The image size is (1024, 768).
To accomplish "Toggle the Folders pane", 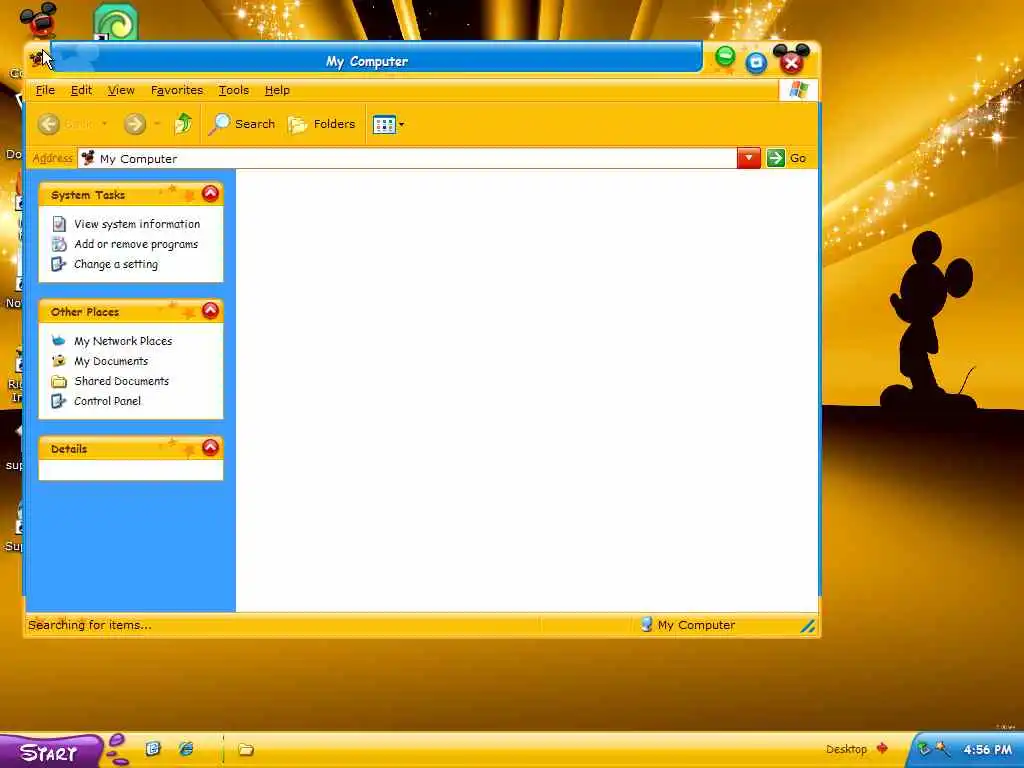I will (x=322, y=124).
